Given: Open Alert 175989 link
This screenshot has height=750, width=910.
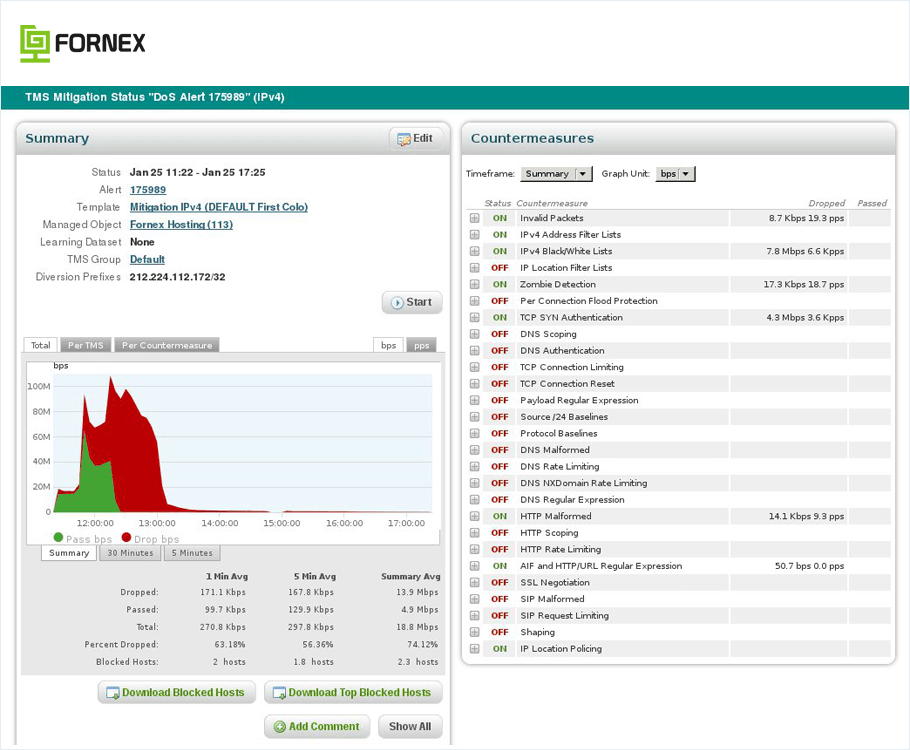Looking at the screenshot, I should point(148,190).
